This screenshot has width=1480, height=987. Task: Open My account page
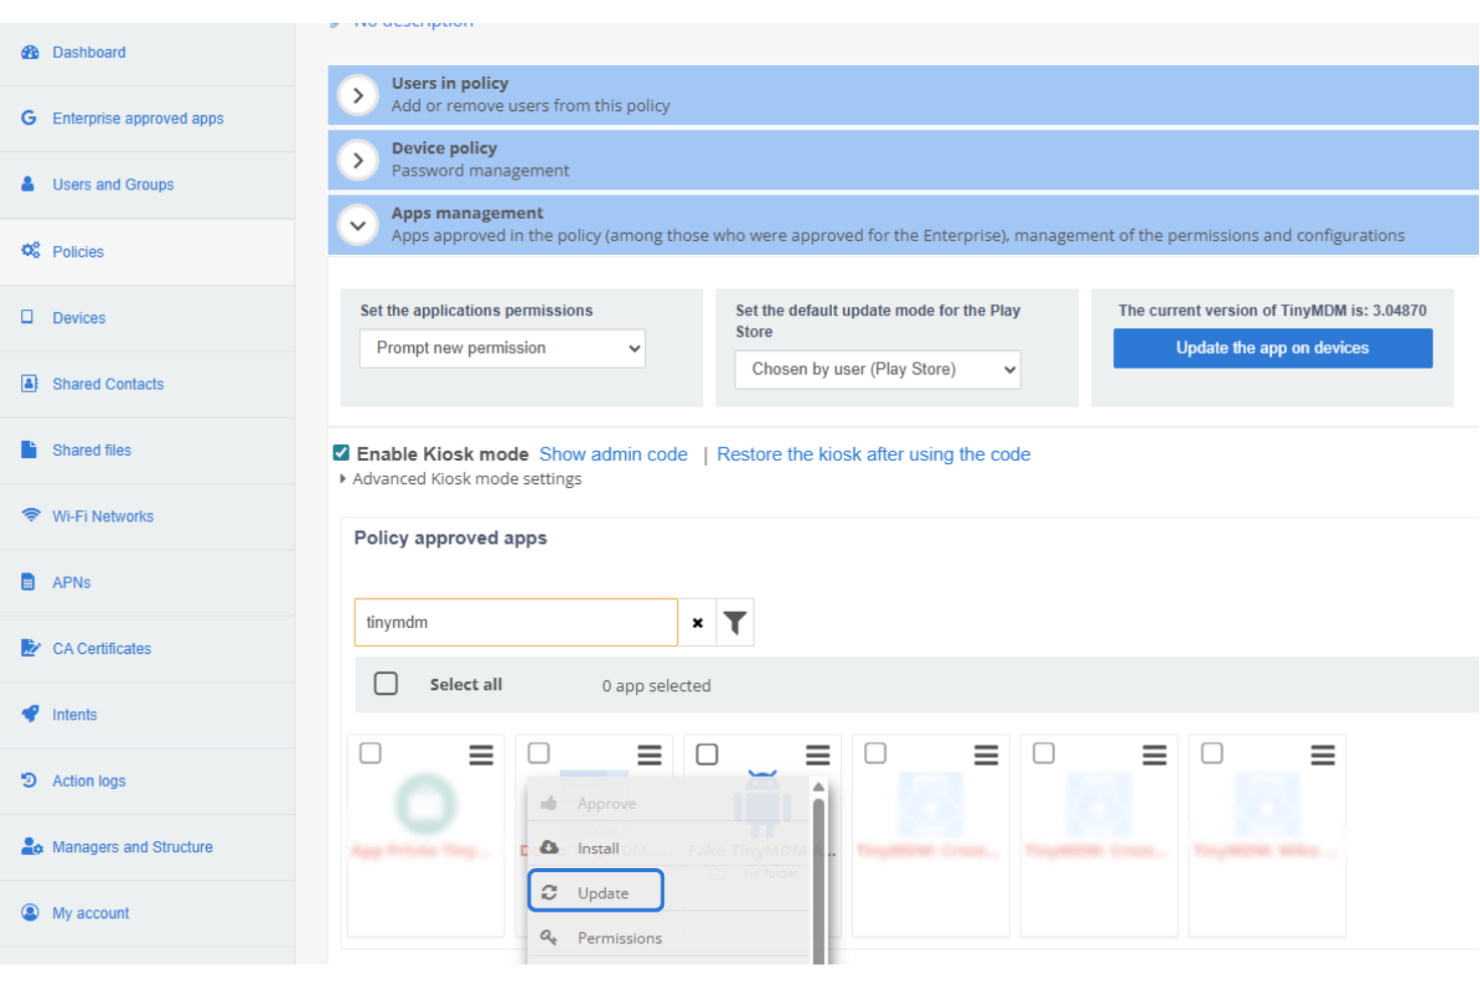coord(91,912)
